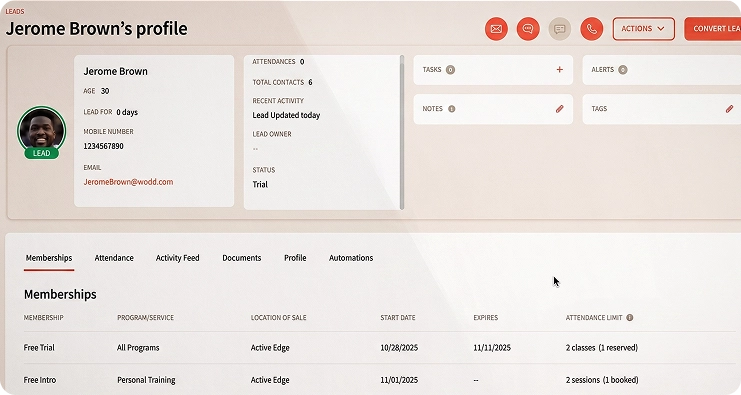
Task: Click the Convert Lead button
Action: pyautogui.click(x=713, y=29)
